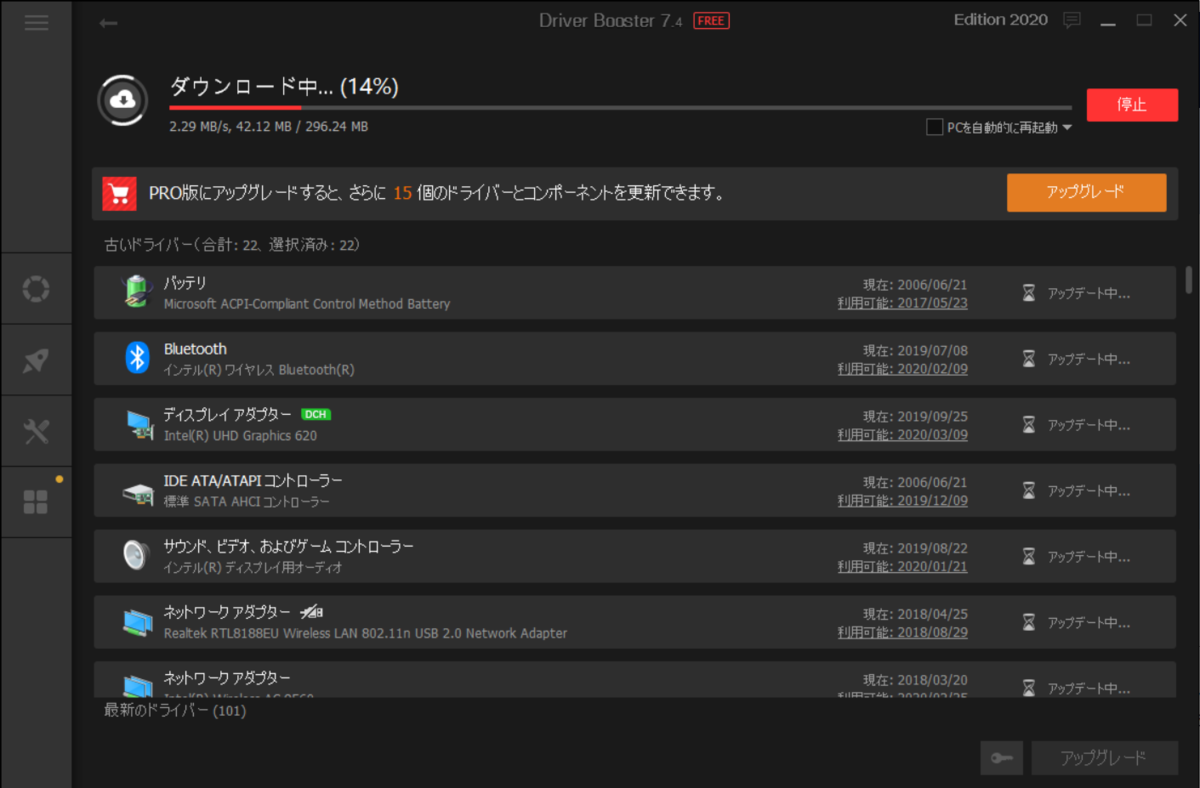Expand the PCを自動的に再起動 dropdown arrow
Screen dimensions: 1200x788
[1067, 128]
